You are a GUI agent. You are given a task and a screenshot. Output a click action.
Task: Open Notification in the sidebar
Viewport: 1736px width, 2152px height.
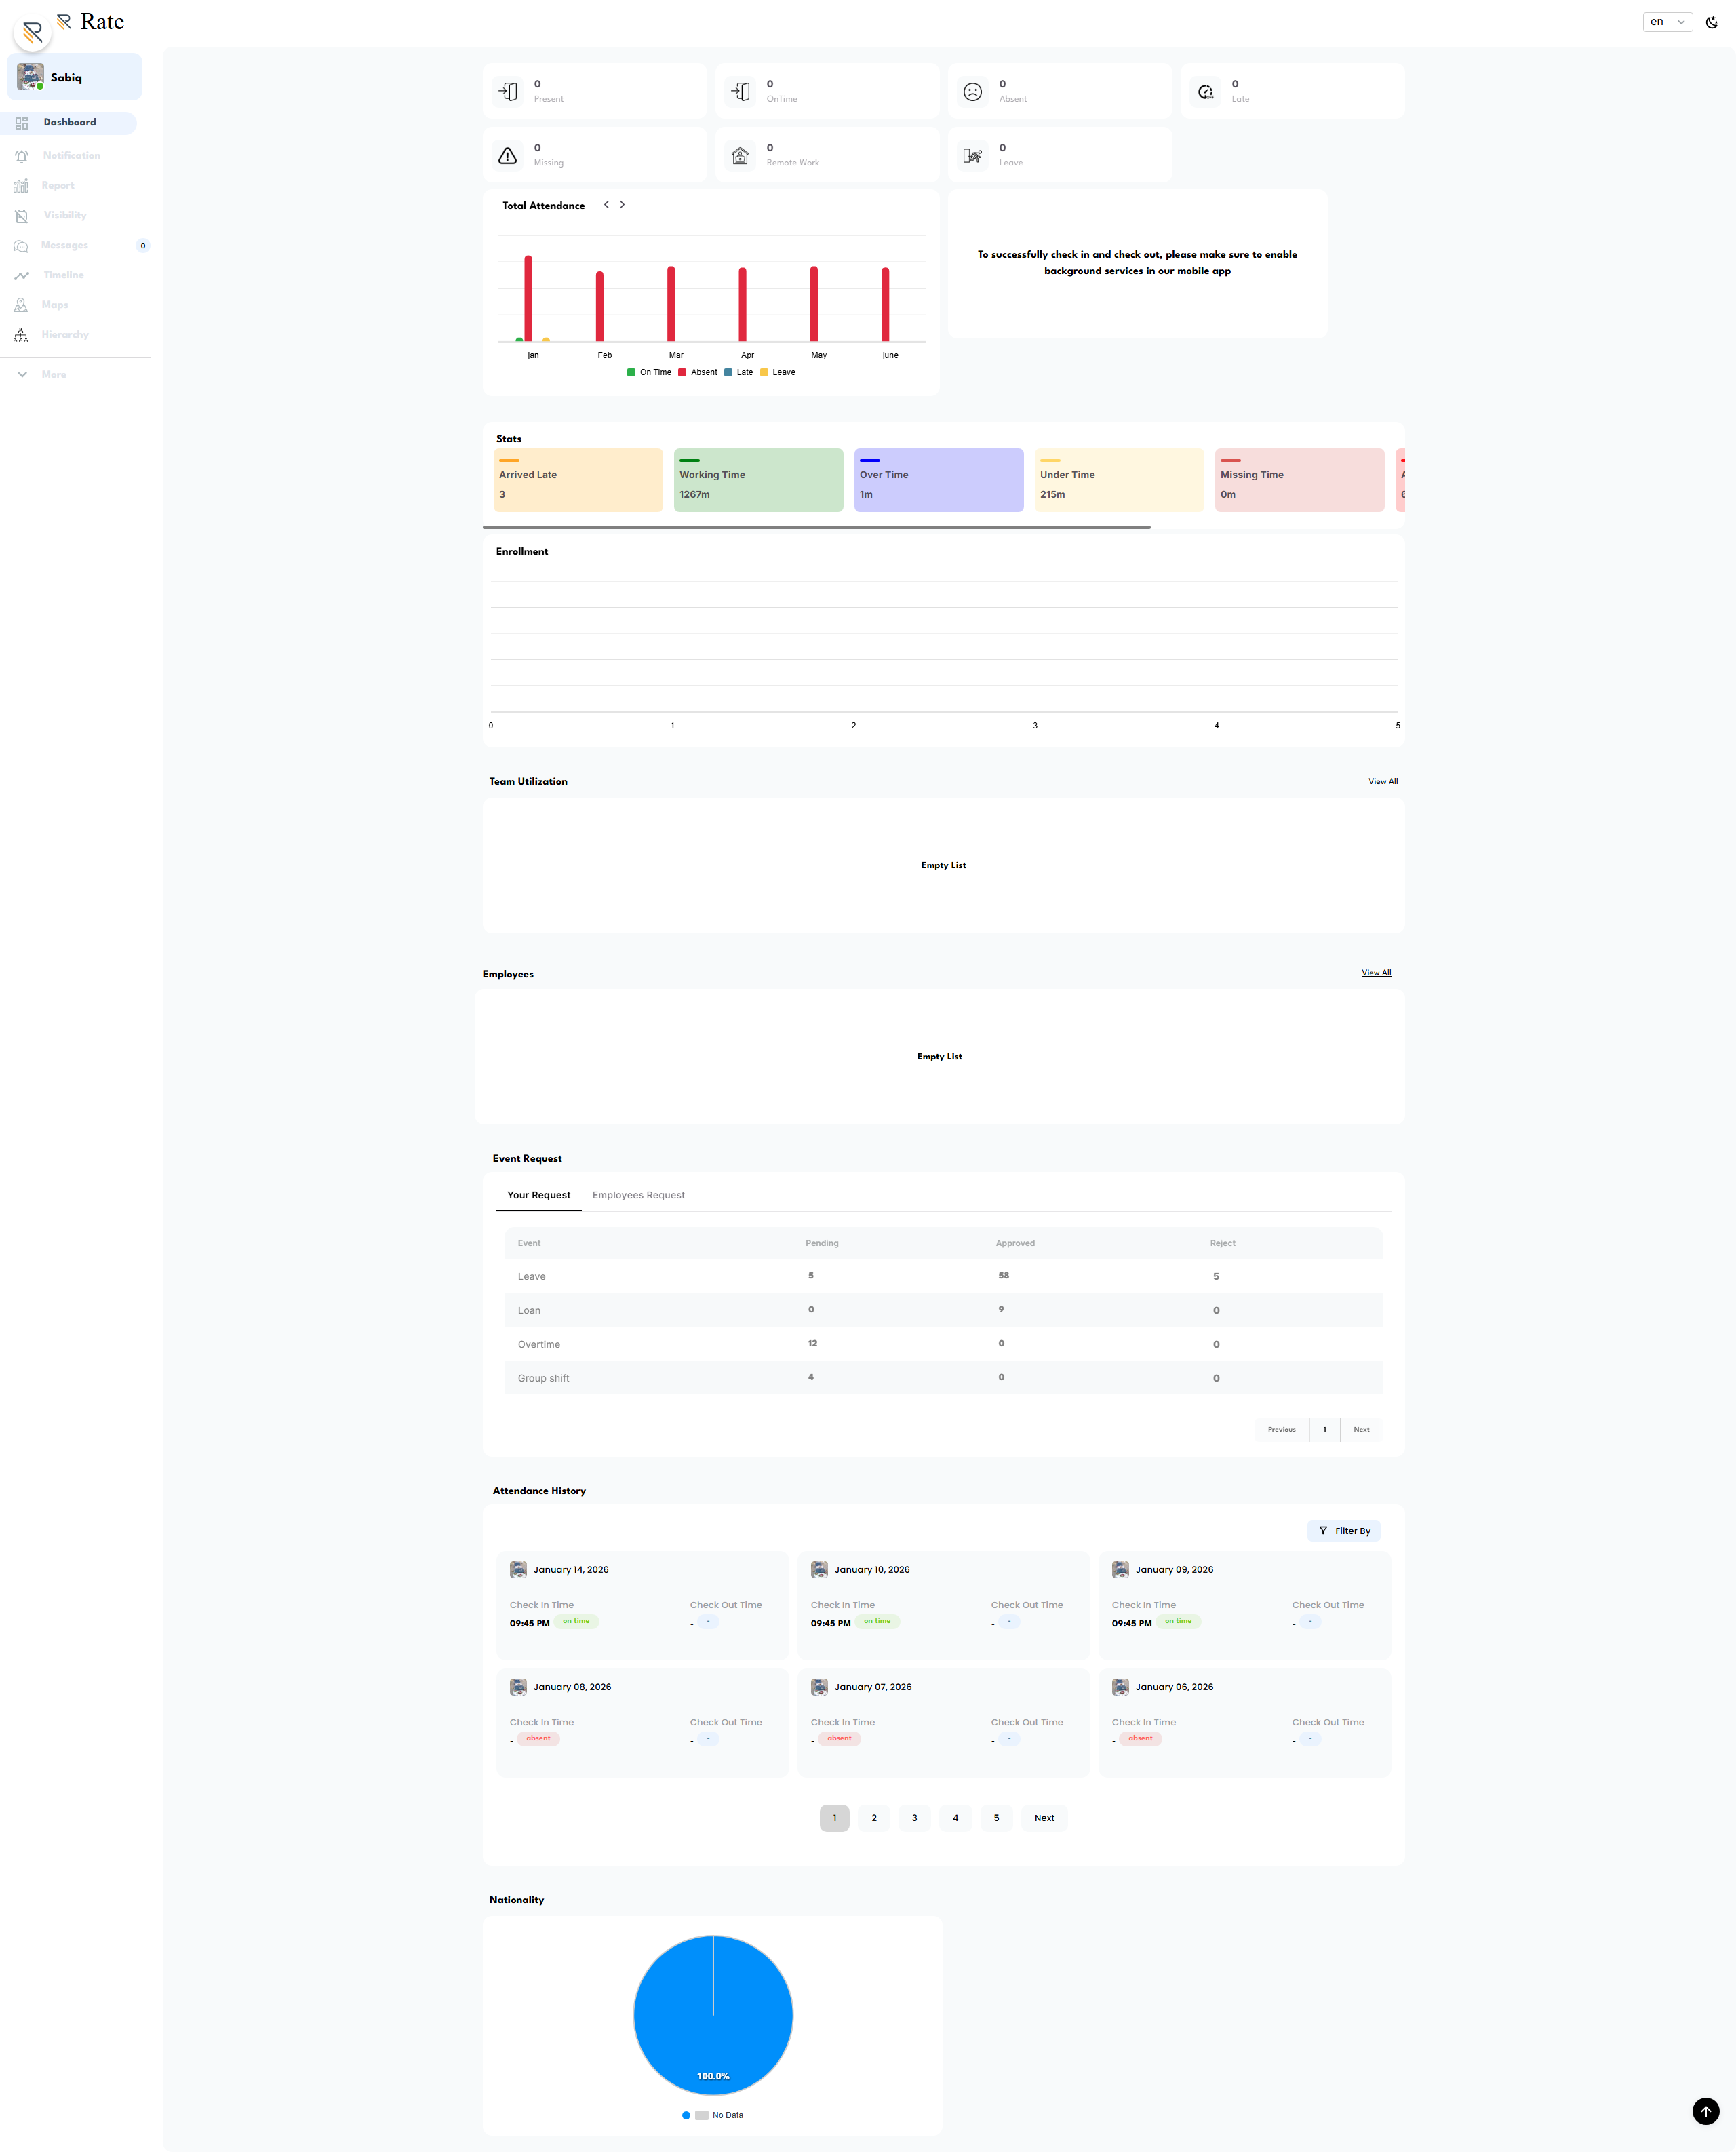coord(71,156)
